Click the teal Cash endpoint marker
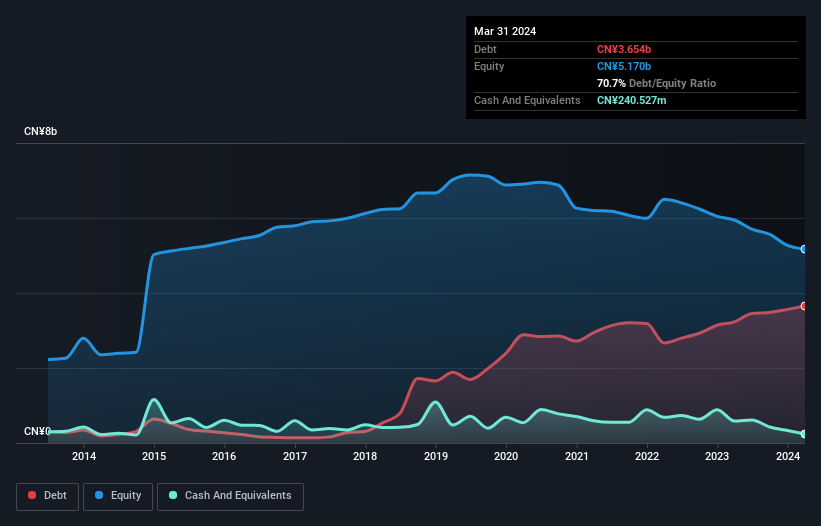The image size is (821, 526). (x=804, y=434)
